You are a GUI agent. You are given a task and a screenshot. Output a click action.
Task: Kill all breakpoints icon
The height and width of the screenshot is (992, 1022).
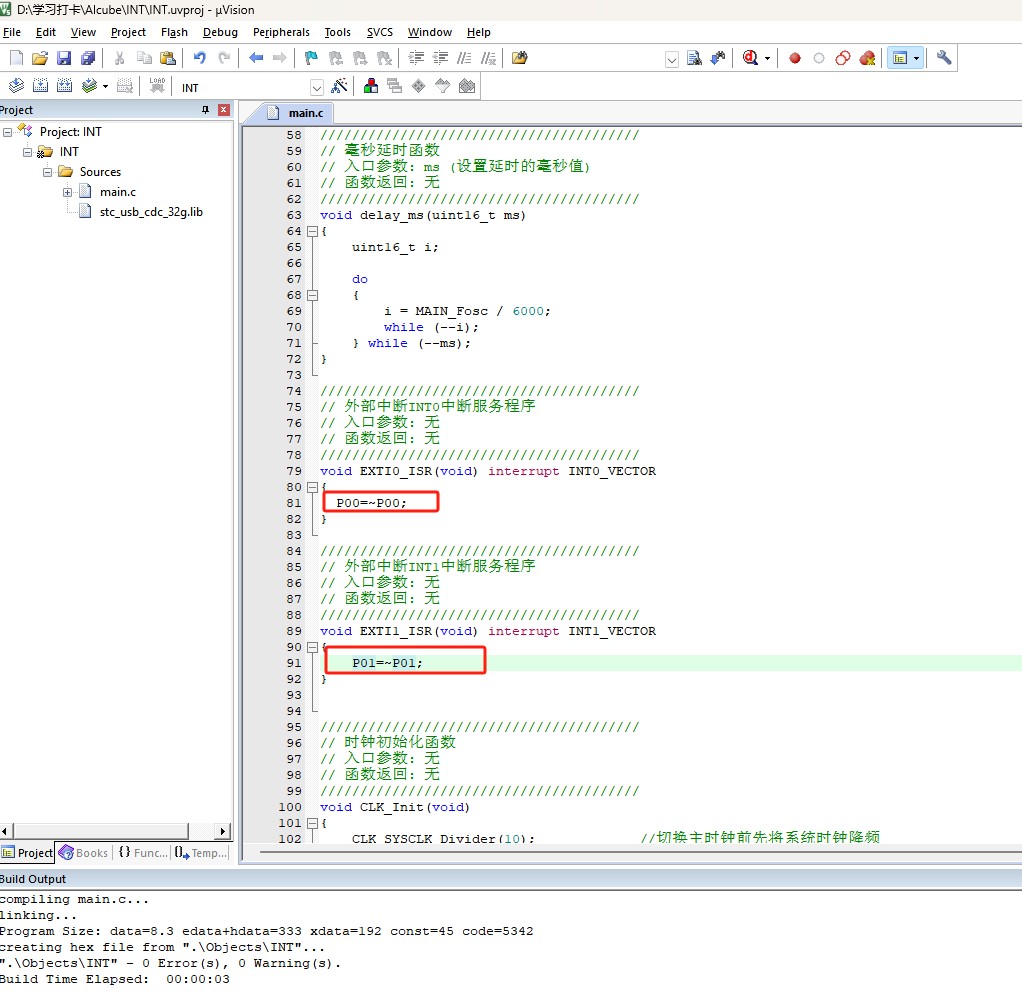867,58
